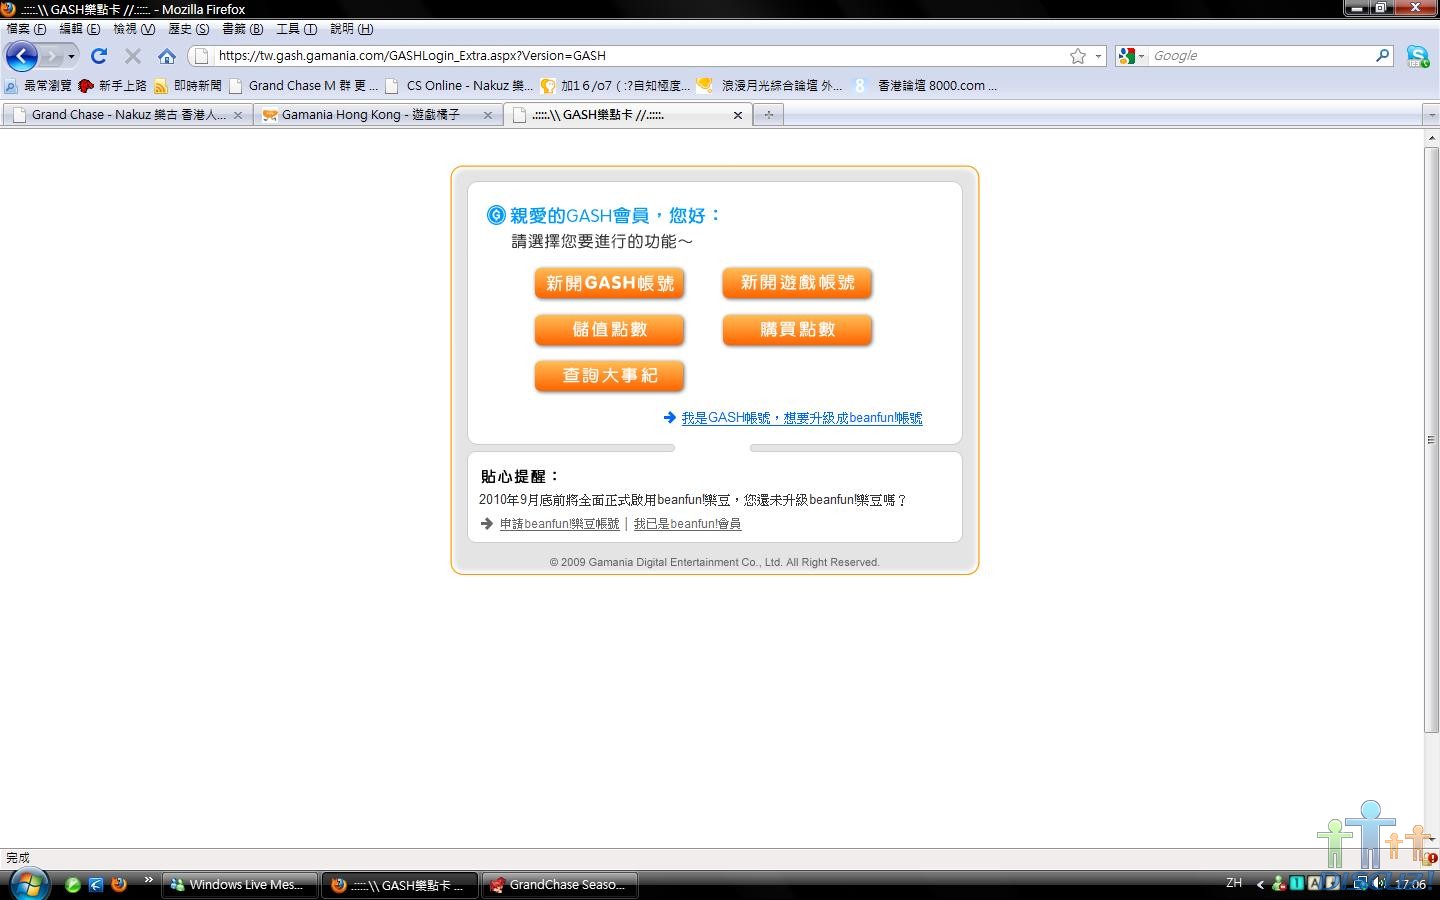Open the 我已是beanfun!會員 link

tap(687, 524)
